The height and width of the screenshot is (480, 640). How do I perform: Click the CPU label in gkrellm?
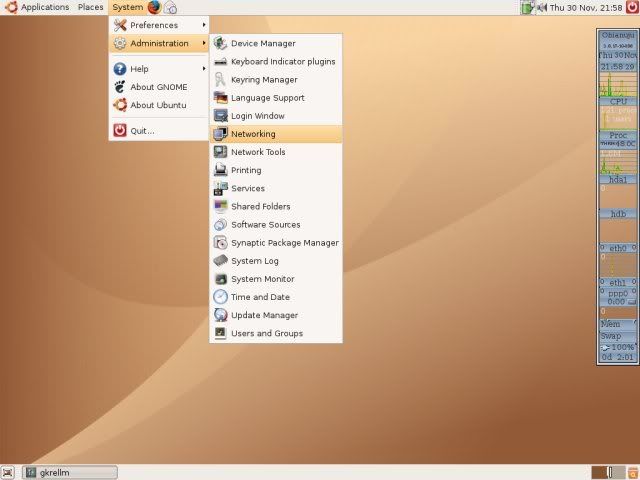[x=618, y=102]
